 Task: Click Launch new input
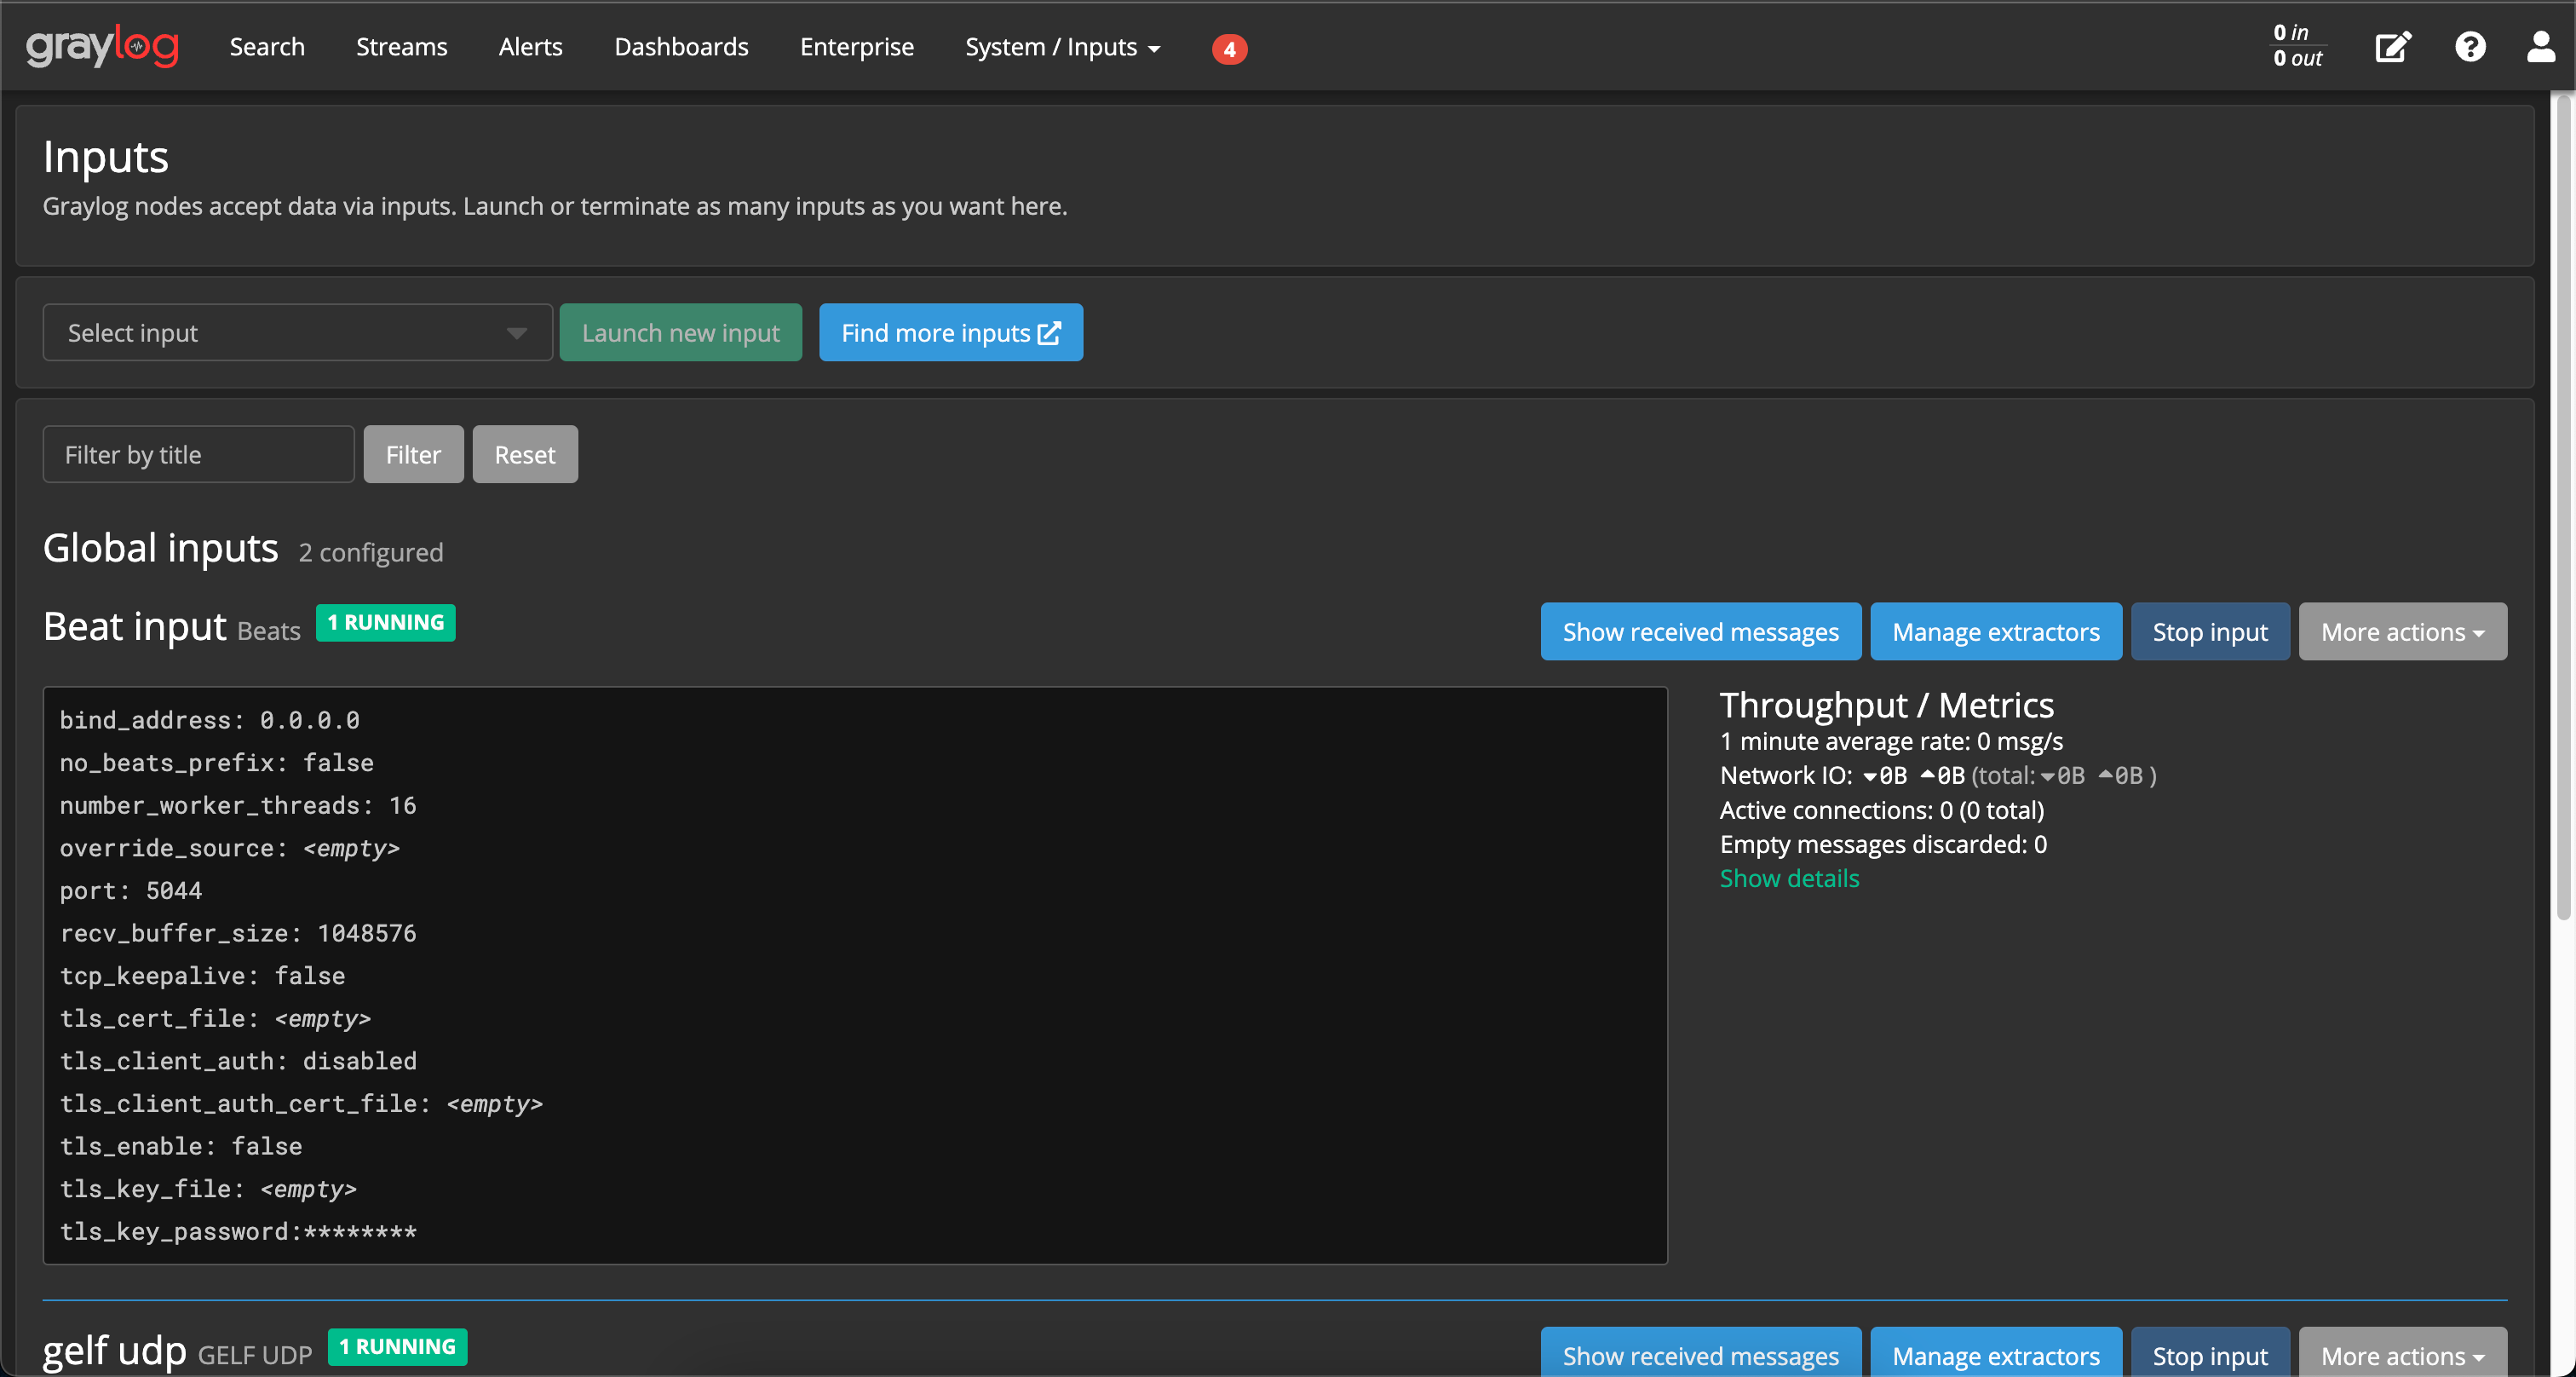[x=680, y=332]
